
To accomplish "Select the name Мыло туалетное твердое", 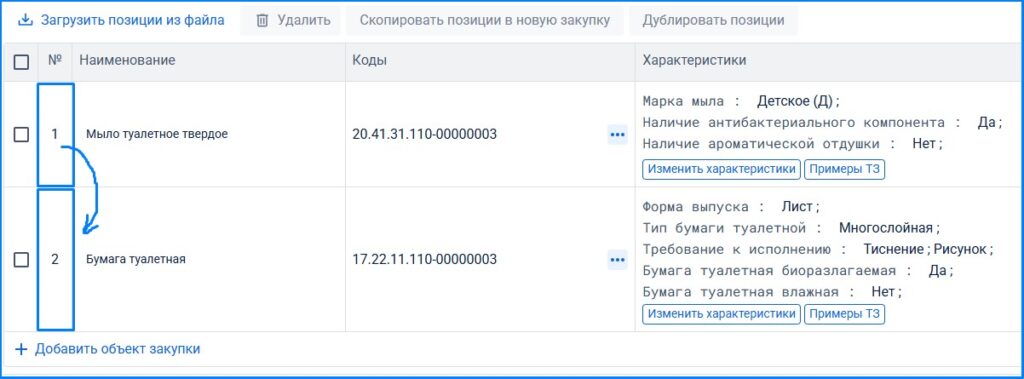I will pyautogui.click(x=157, y=135).
